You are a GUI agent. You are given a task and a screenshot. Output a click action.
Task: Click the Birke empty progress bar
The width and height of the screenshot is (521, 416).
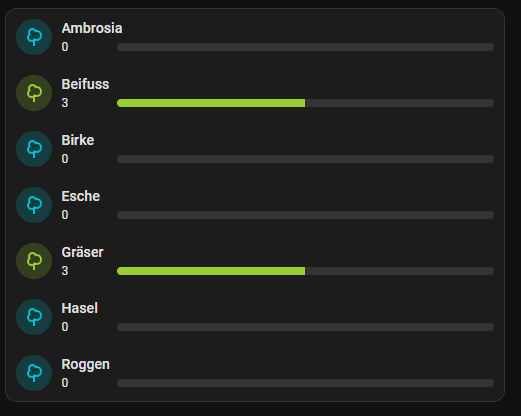305,159
